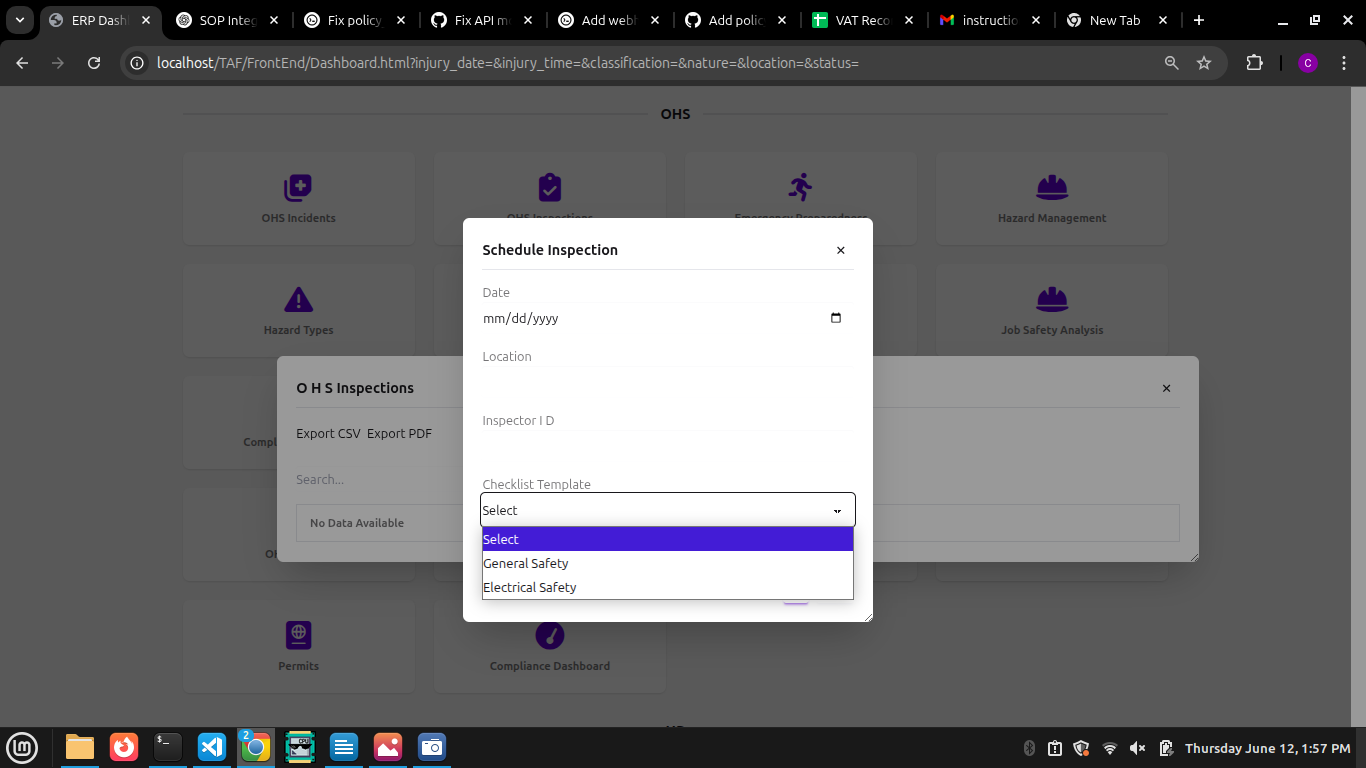Click the browser extensions puzzle icon
This screenshot has width=1366, height=768.
[x=1254, y=63]
